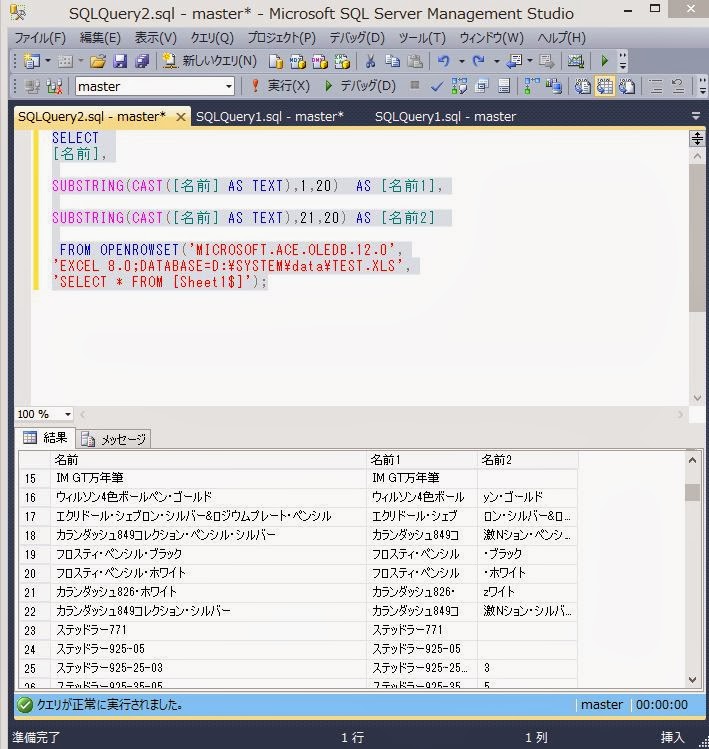Expand the Undo history dropdown arrow
Image resolution: width=709 pixels, height=749 pixels.
462,61
